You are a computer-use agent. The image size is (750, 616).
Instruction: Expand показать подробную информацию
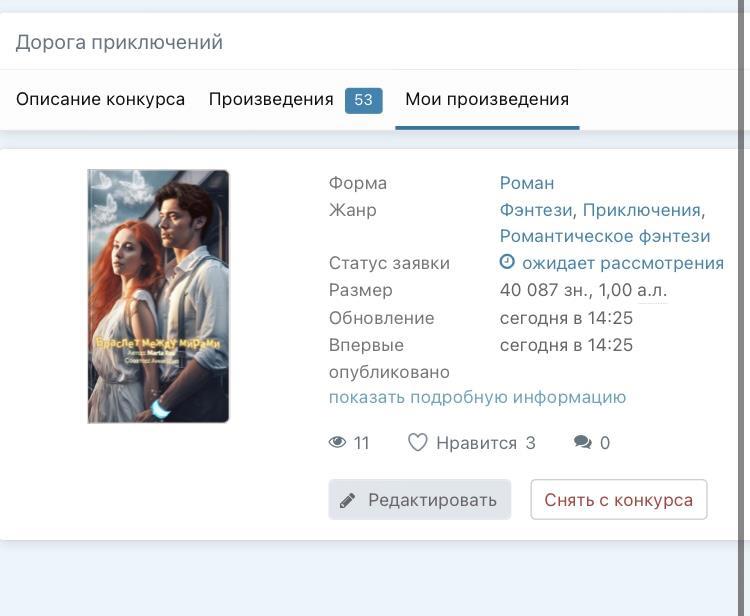coord(477,397)
